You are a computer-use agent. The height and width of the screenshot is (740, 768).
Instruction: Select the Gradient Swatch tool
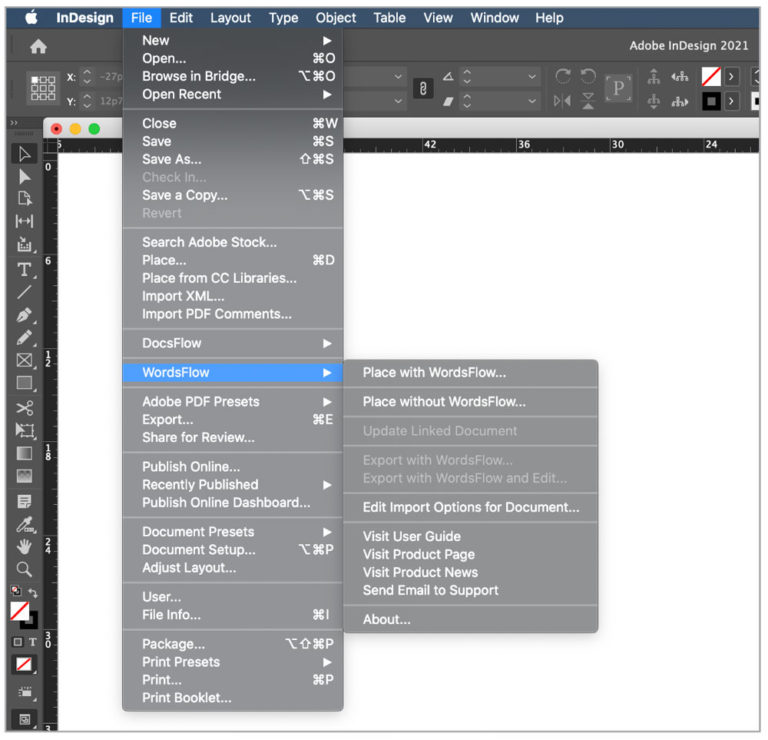pyautogui.click(x=24, y=454)
